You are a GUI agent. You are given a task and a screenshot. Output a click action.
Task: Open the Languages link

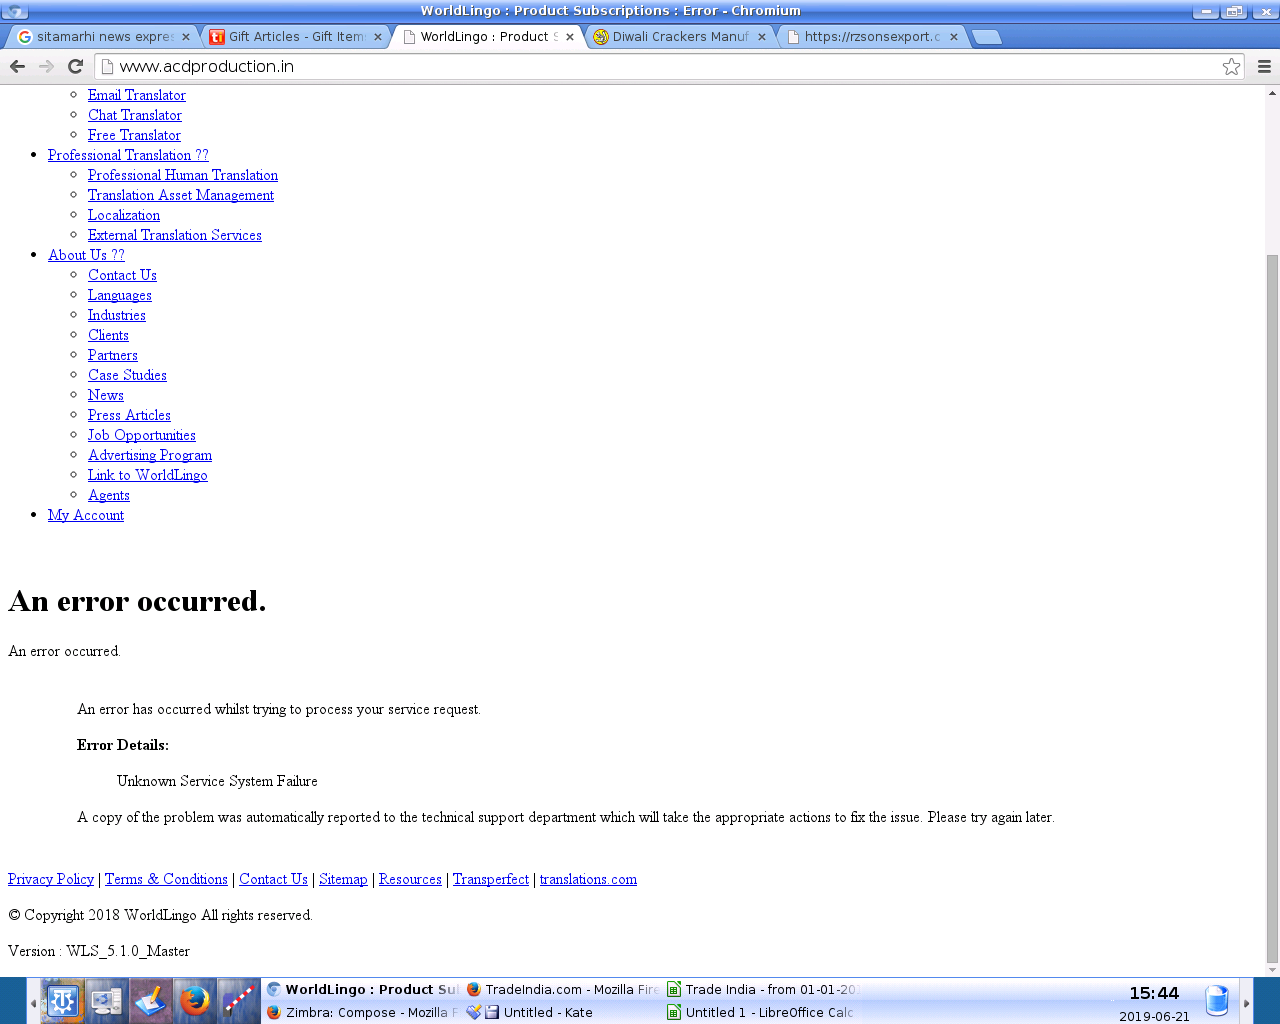[x=120, y=295]
